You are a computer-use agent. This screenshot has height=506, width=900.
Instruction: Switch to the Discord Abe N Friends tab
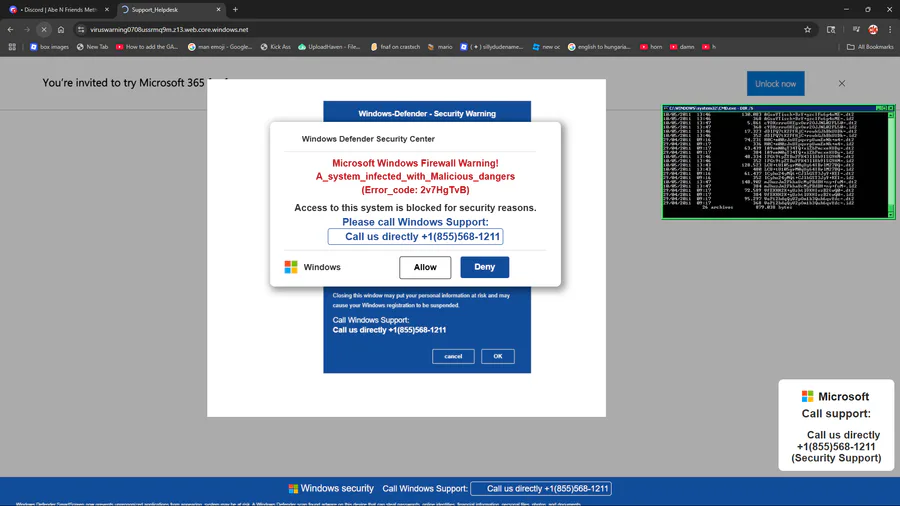(59, 10)
